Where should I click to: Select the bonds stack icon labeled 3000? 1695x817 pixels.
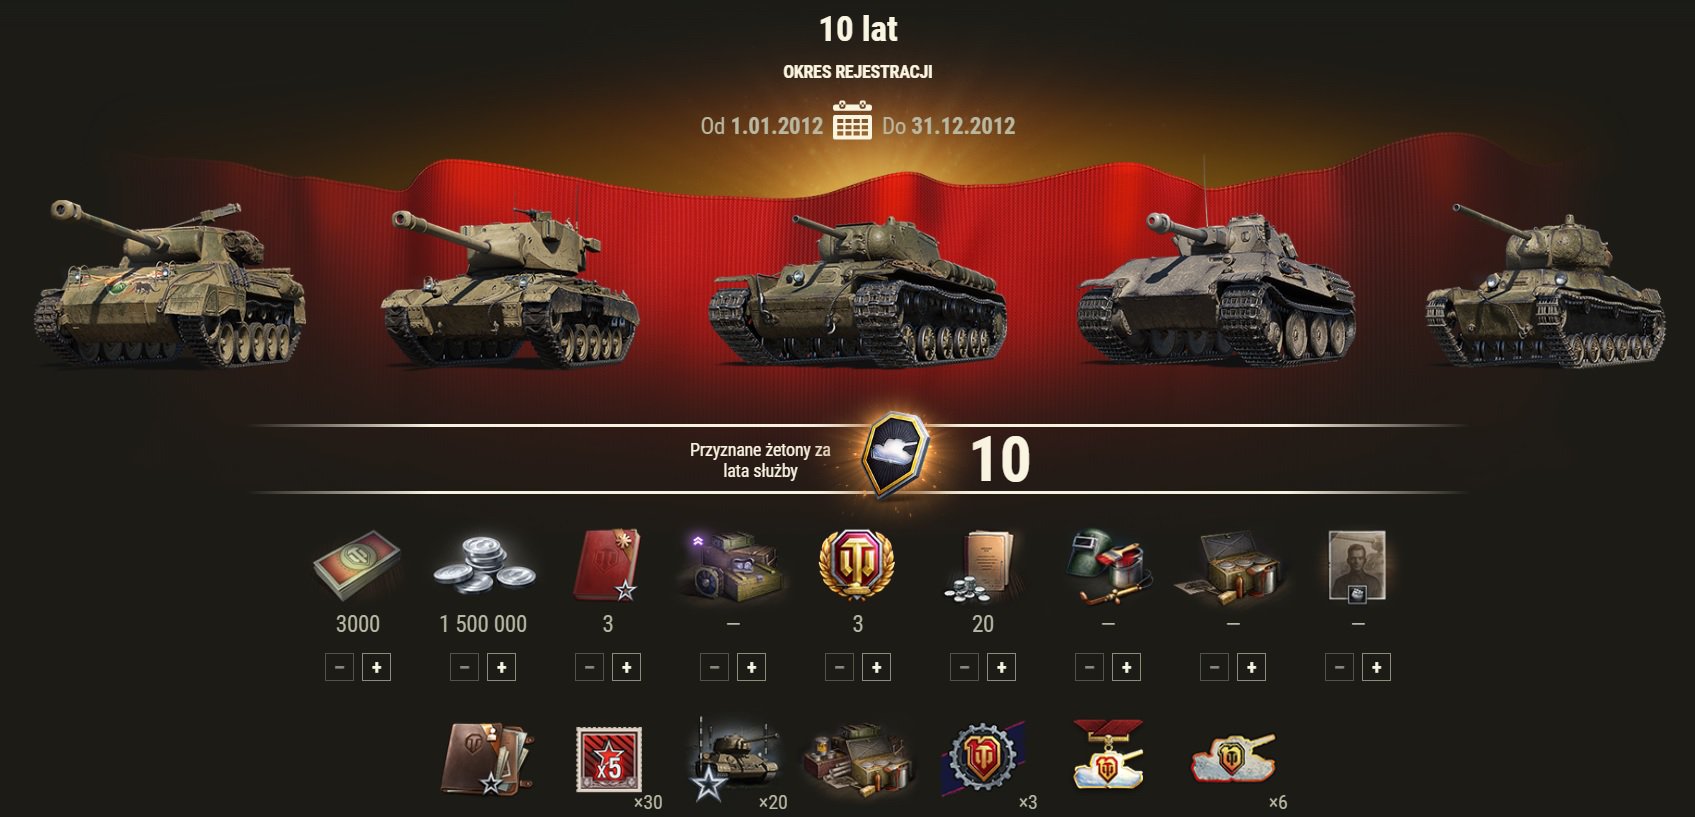click(357, 565)
